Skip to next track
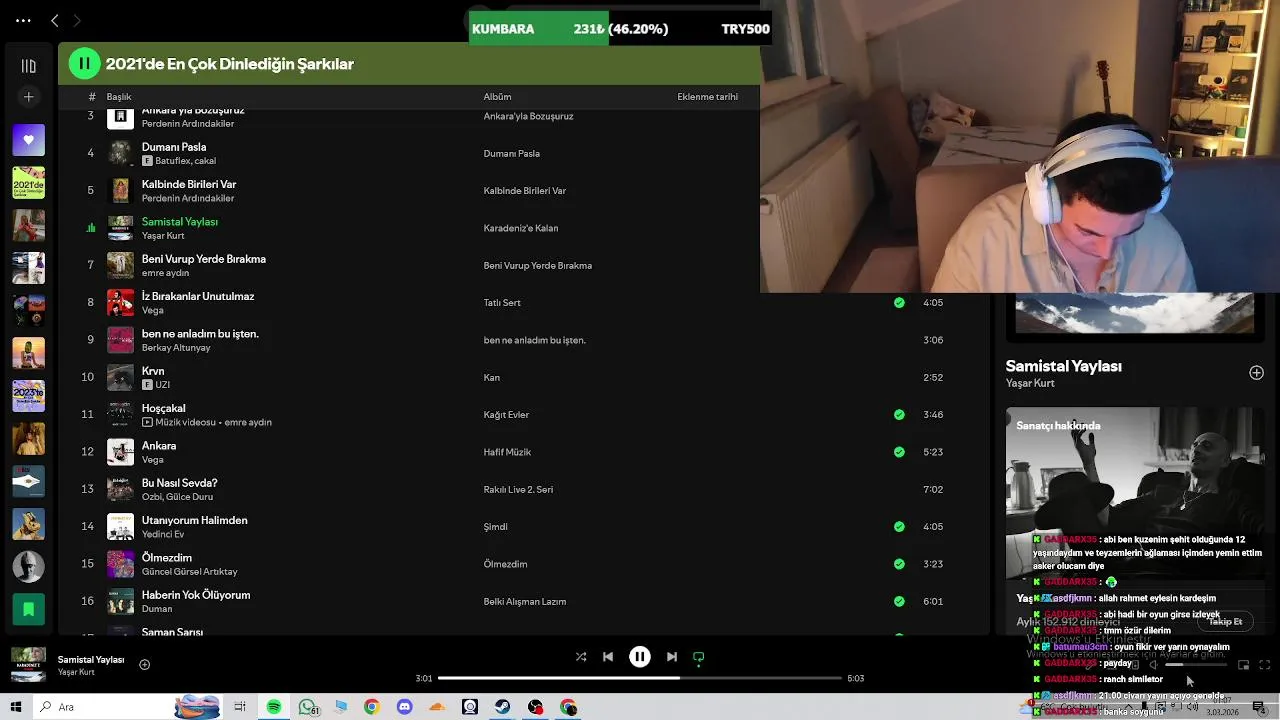 [x=672, y=657]
